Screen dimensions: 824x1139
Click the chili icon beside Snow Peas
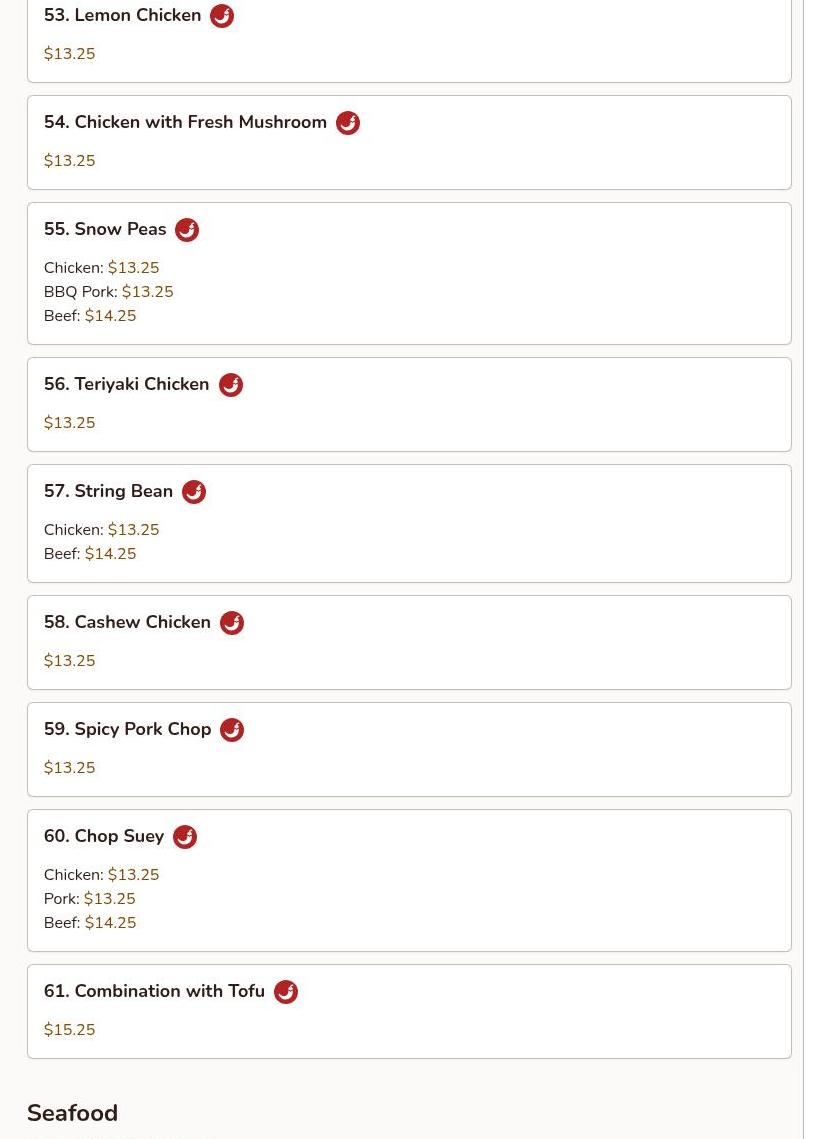point(187,230)
